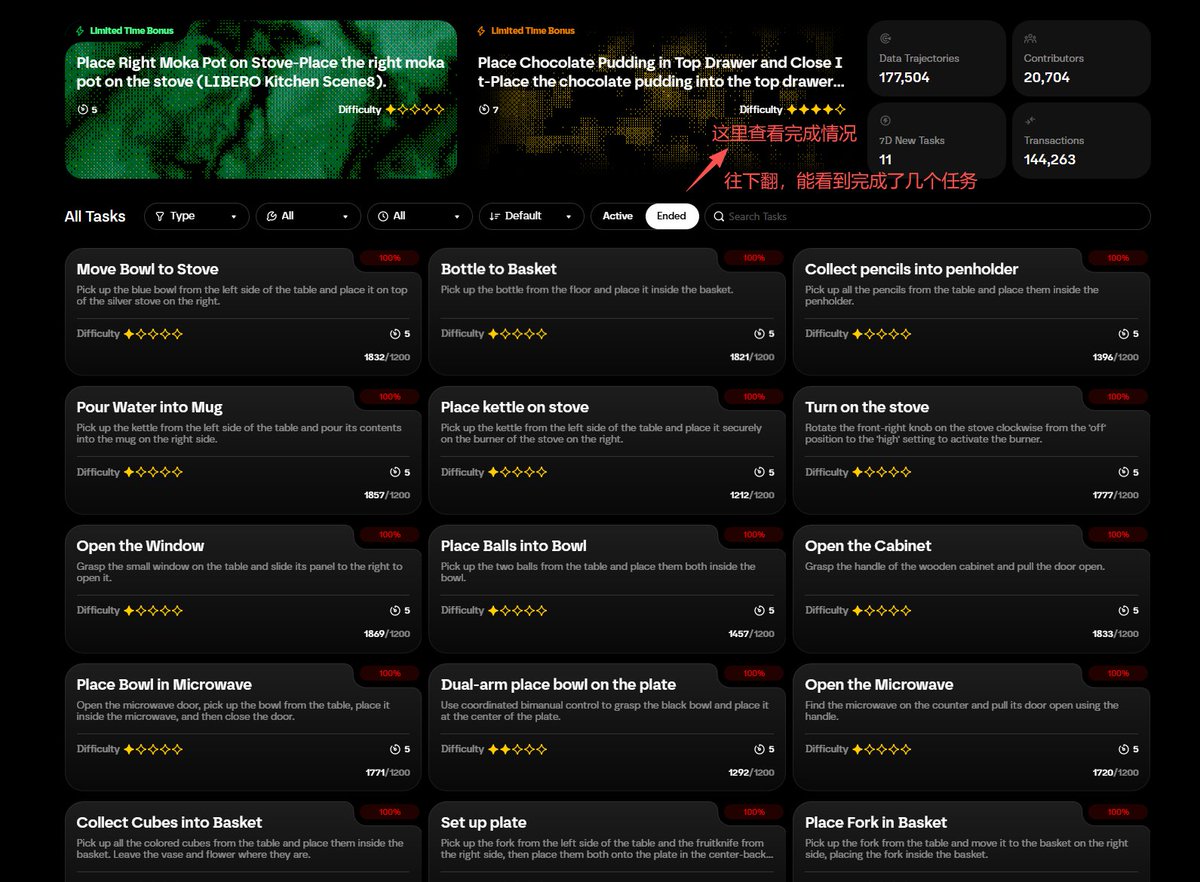Click the sort icon beside Default
Viewport: 1200px width, 882px height.
(495, 216)
